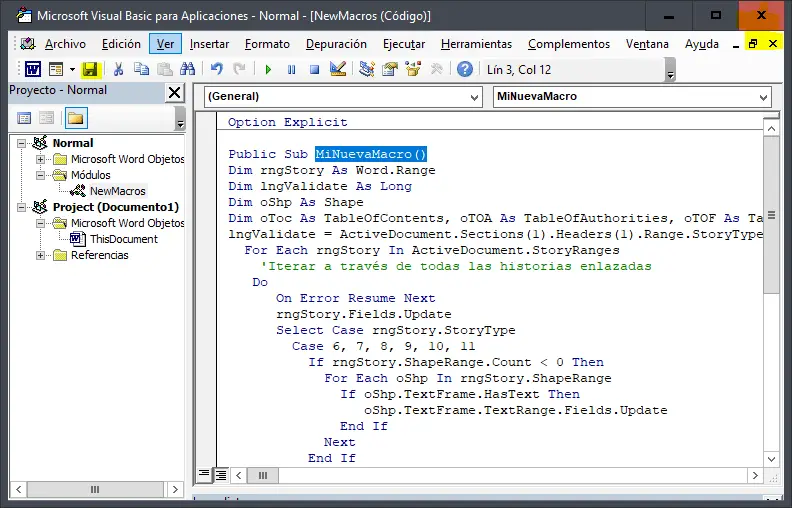Open the Ventana menu
The height and width of the screenshot is (508, 792).
[x=647, y=44]
